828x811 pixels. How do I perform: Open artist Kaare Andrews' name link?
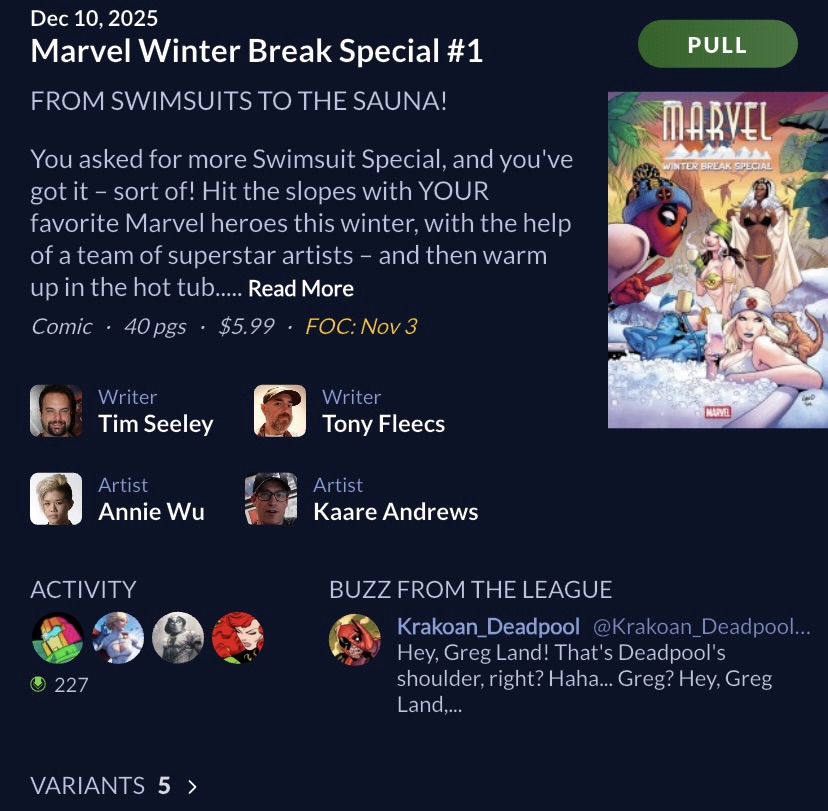click(x=396, y=512)
